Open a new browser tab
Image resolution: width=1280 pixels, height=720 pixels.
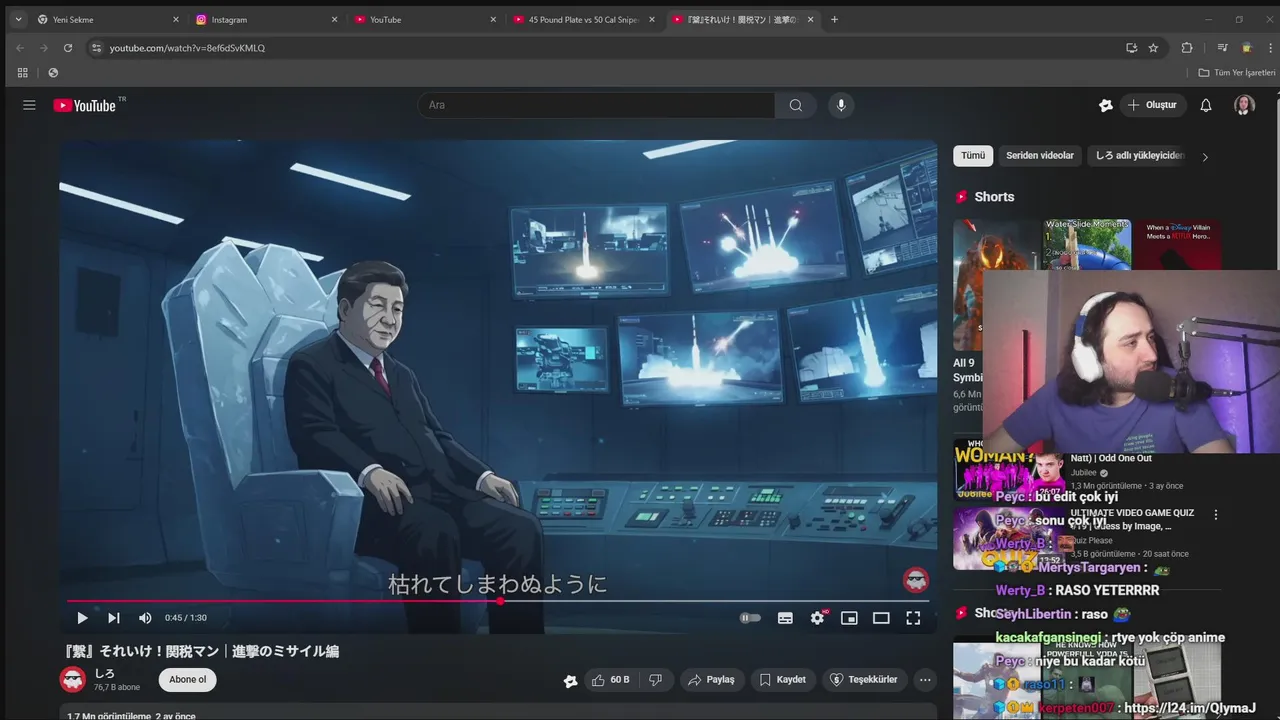click(835, 19)
